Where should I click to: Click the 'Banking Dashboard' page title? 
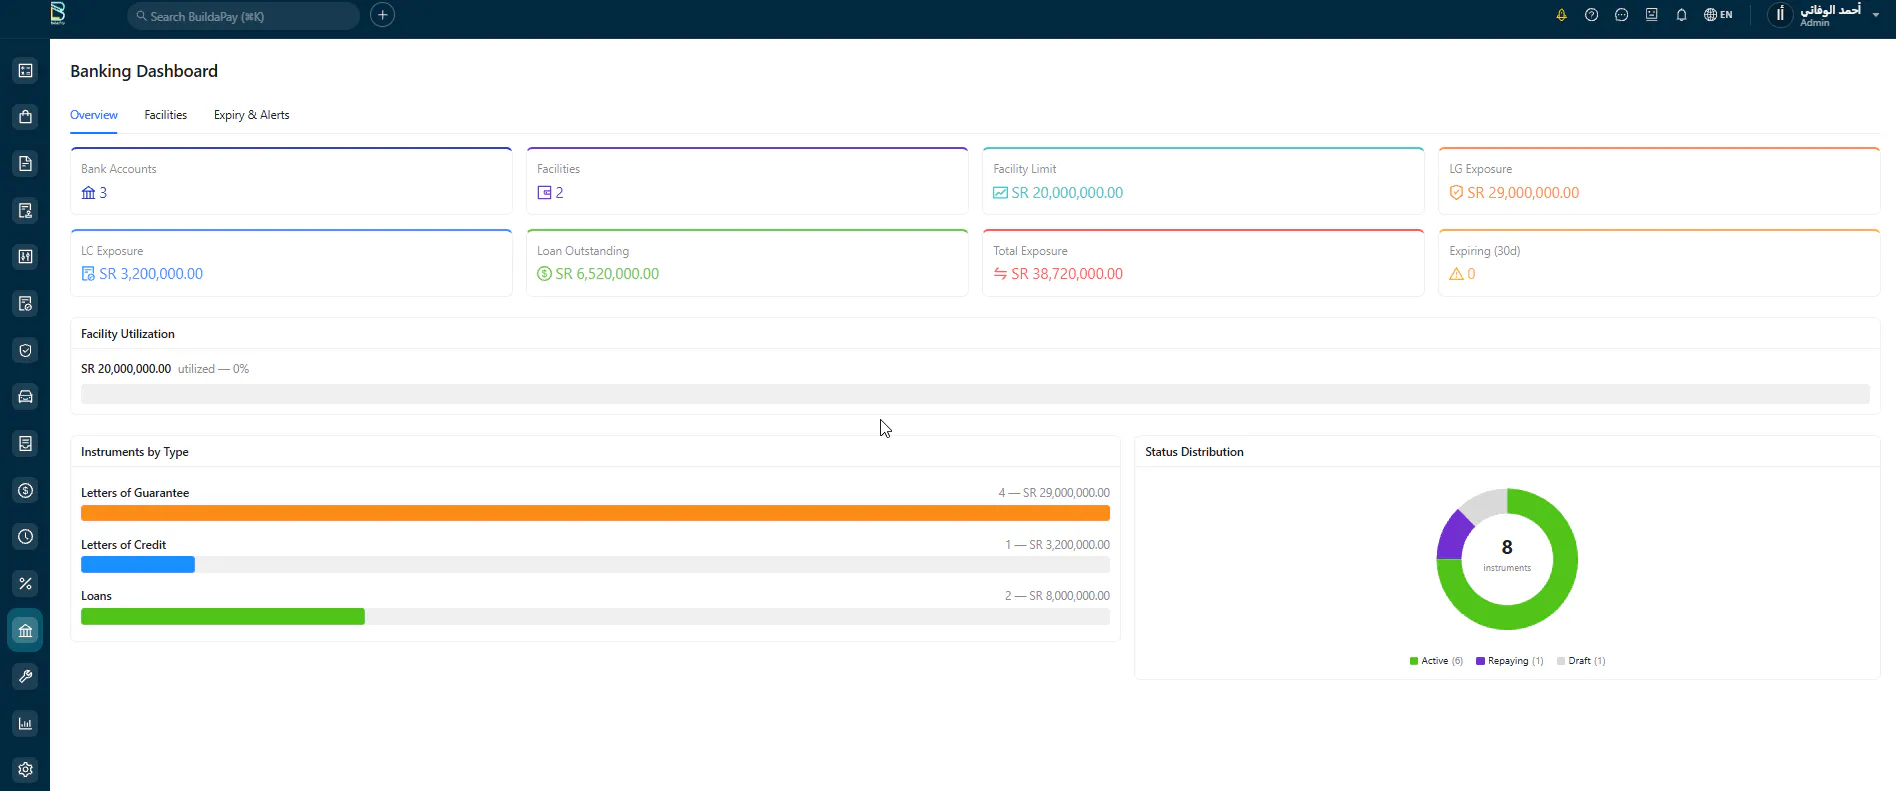[x=144, y=71]
